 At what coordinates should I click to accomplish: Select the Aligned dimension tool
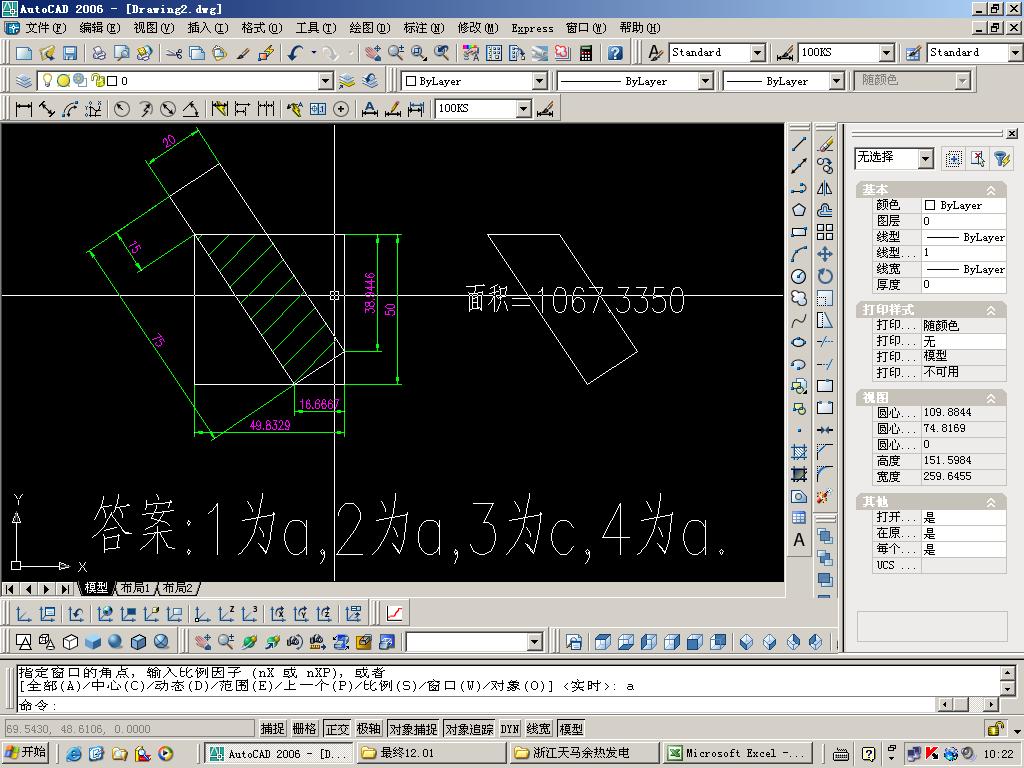[x=47, y=109]
